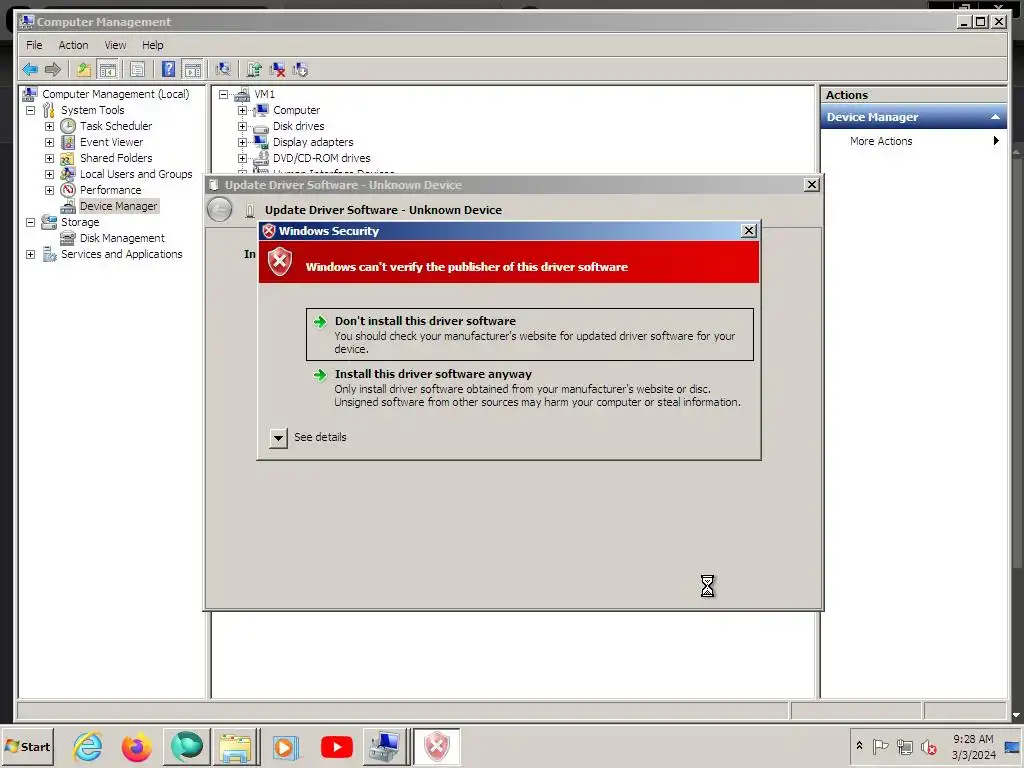Viewport: 1024px width, 768px height.
Task: Toggle the Show/Hide Console Tree toolbar icon
Action: coord(108,69)
